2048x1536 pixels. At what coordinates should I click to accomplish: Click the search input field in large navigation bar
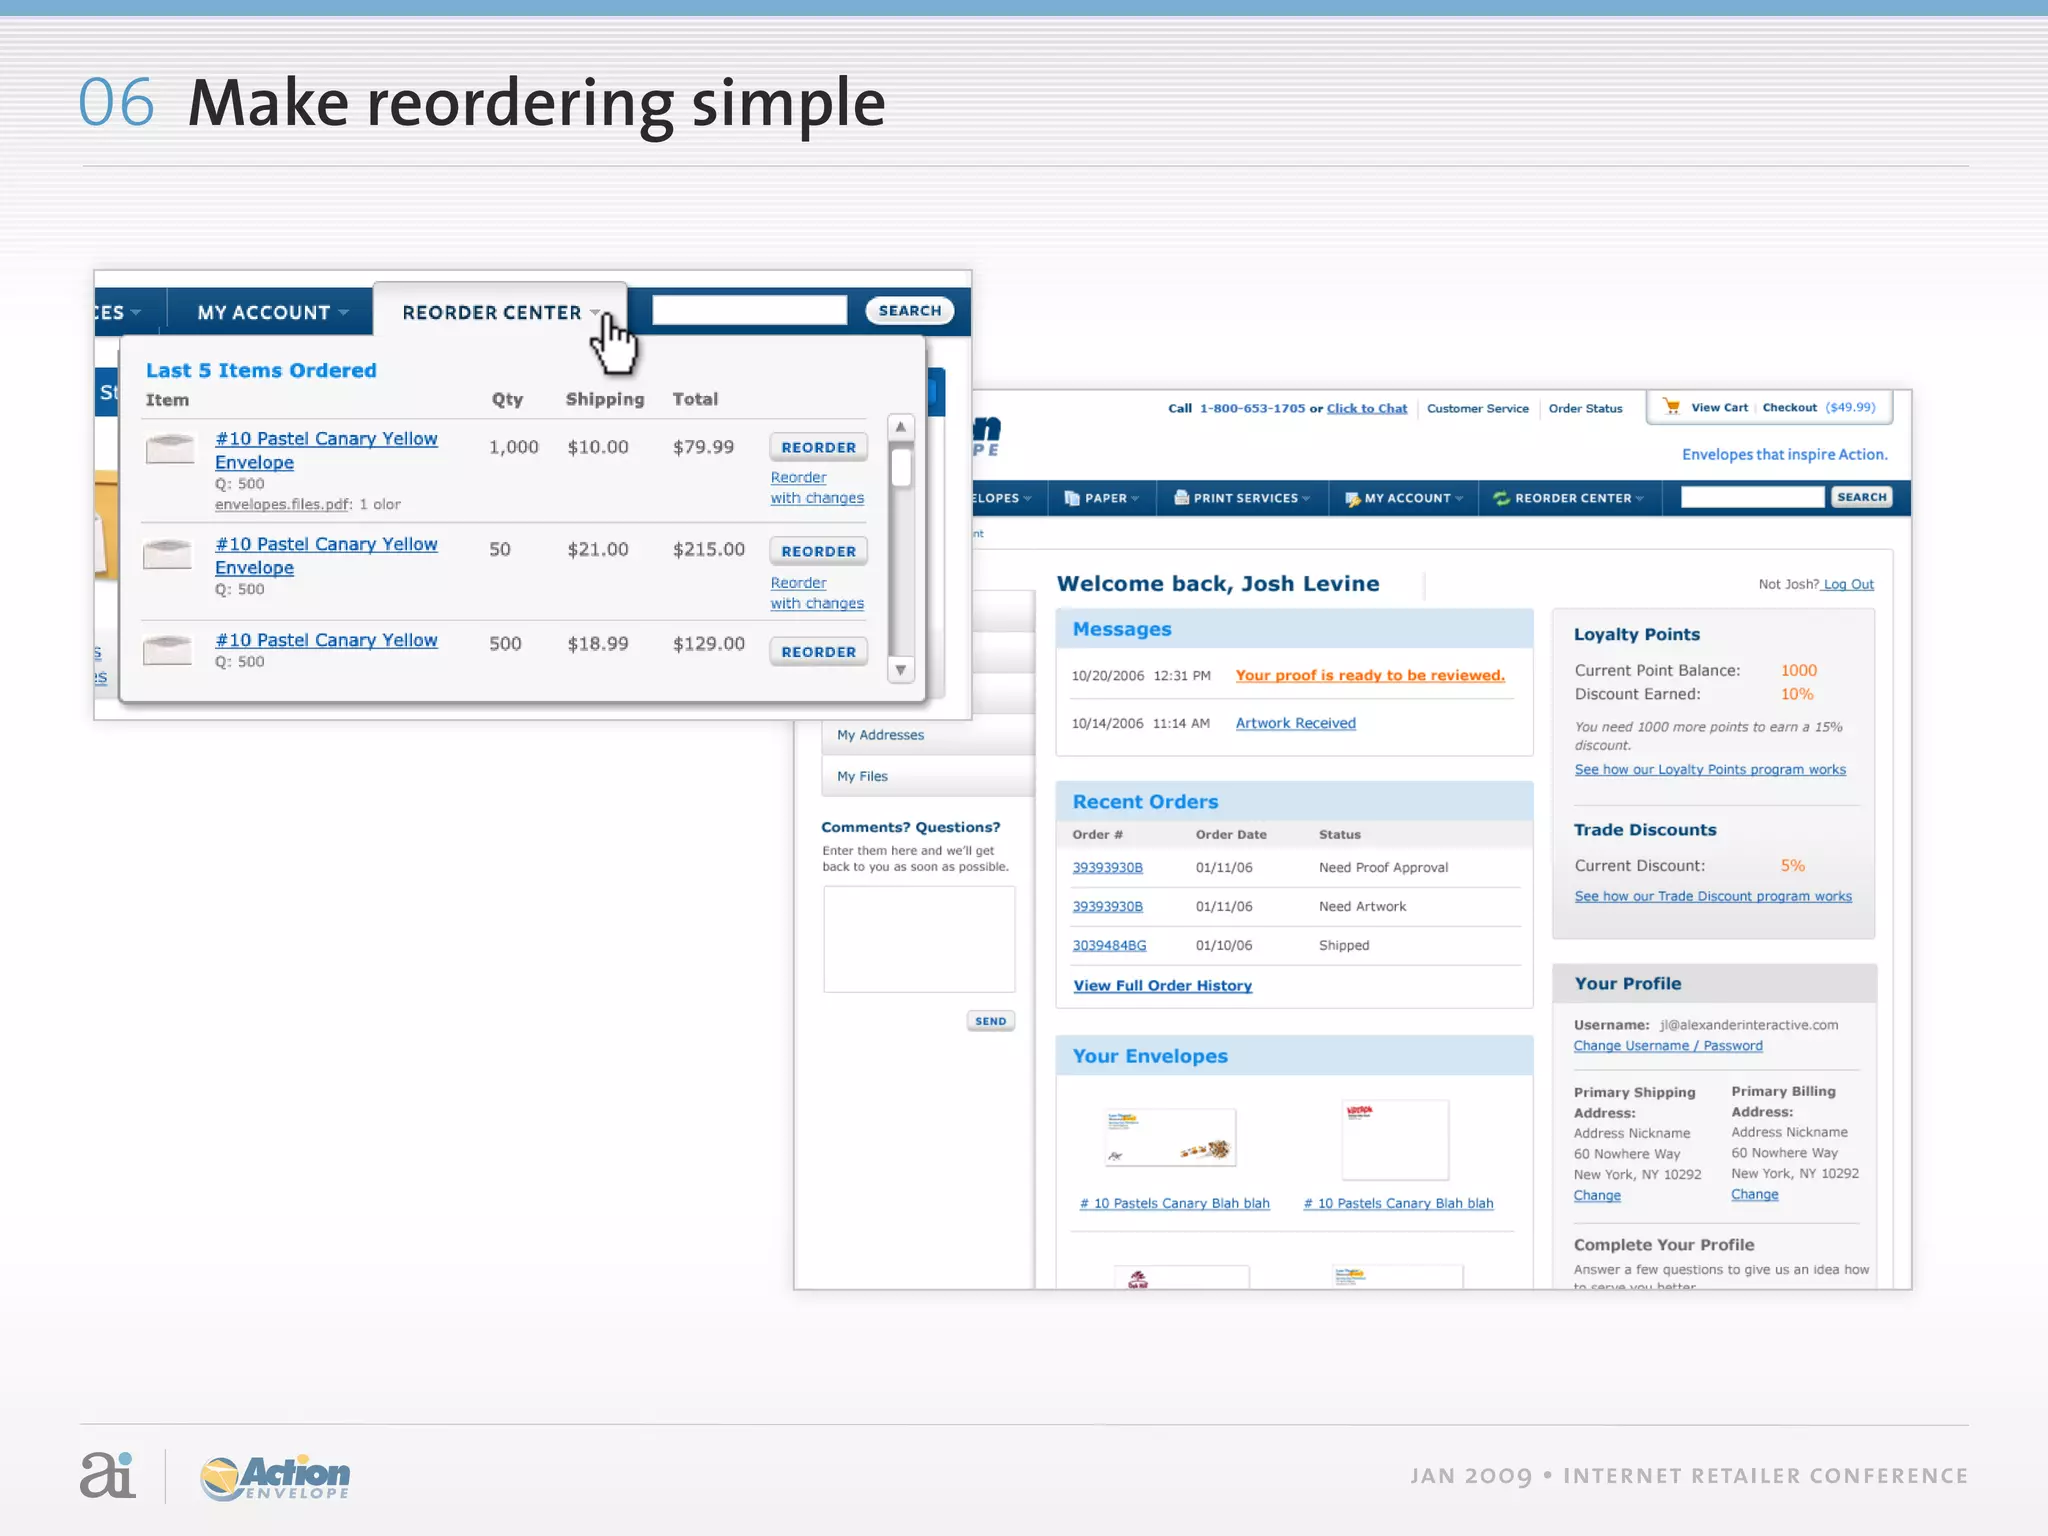tap(749, 311)
